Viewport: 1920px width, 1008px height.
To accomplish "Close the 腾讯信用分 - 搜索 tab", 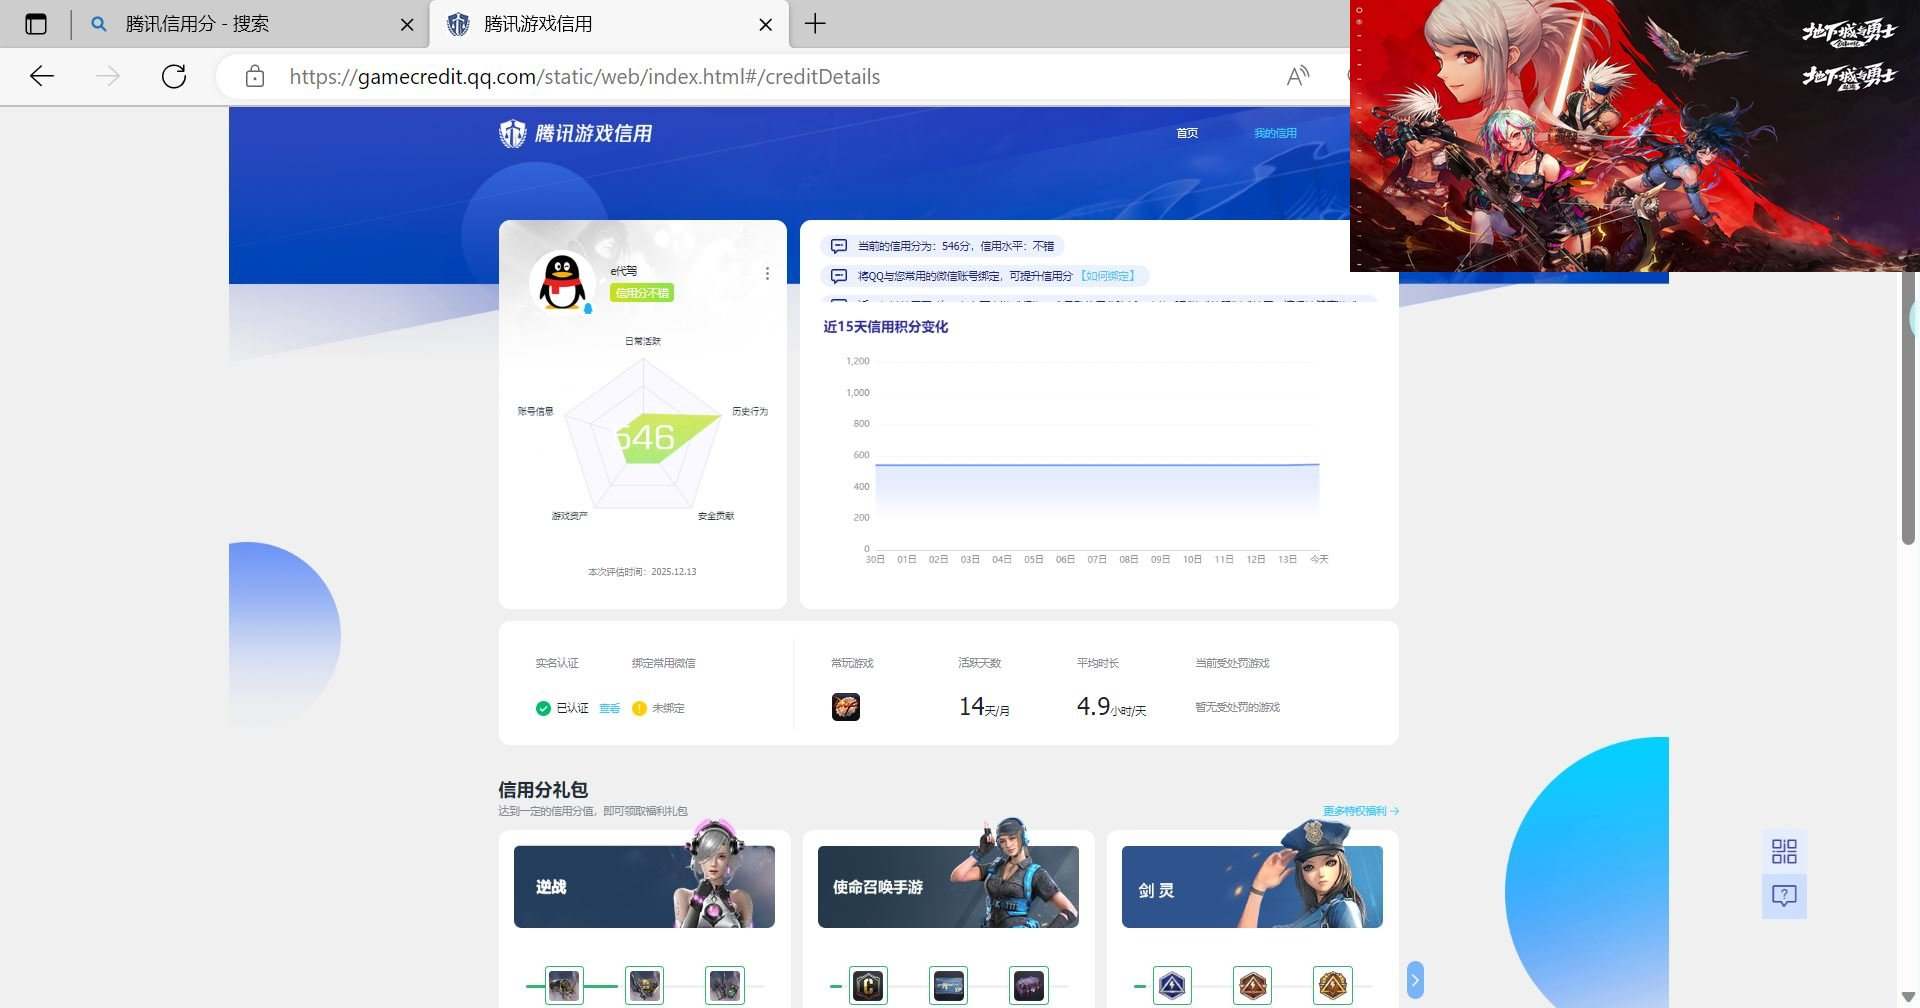I will [x=407, y=25].
